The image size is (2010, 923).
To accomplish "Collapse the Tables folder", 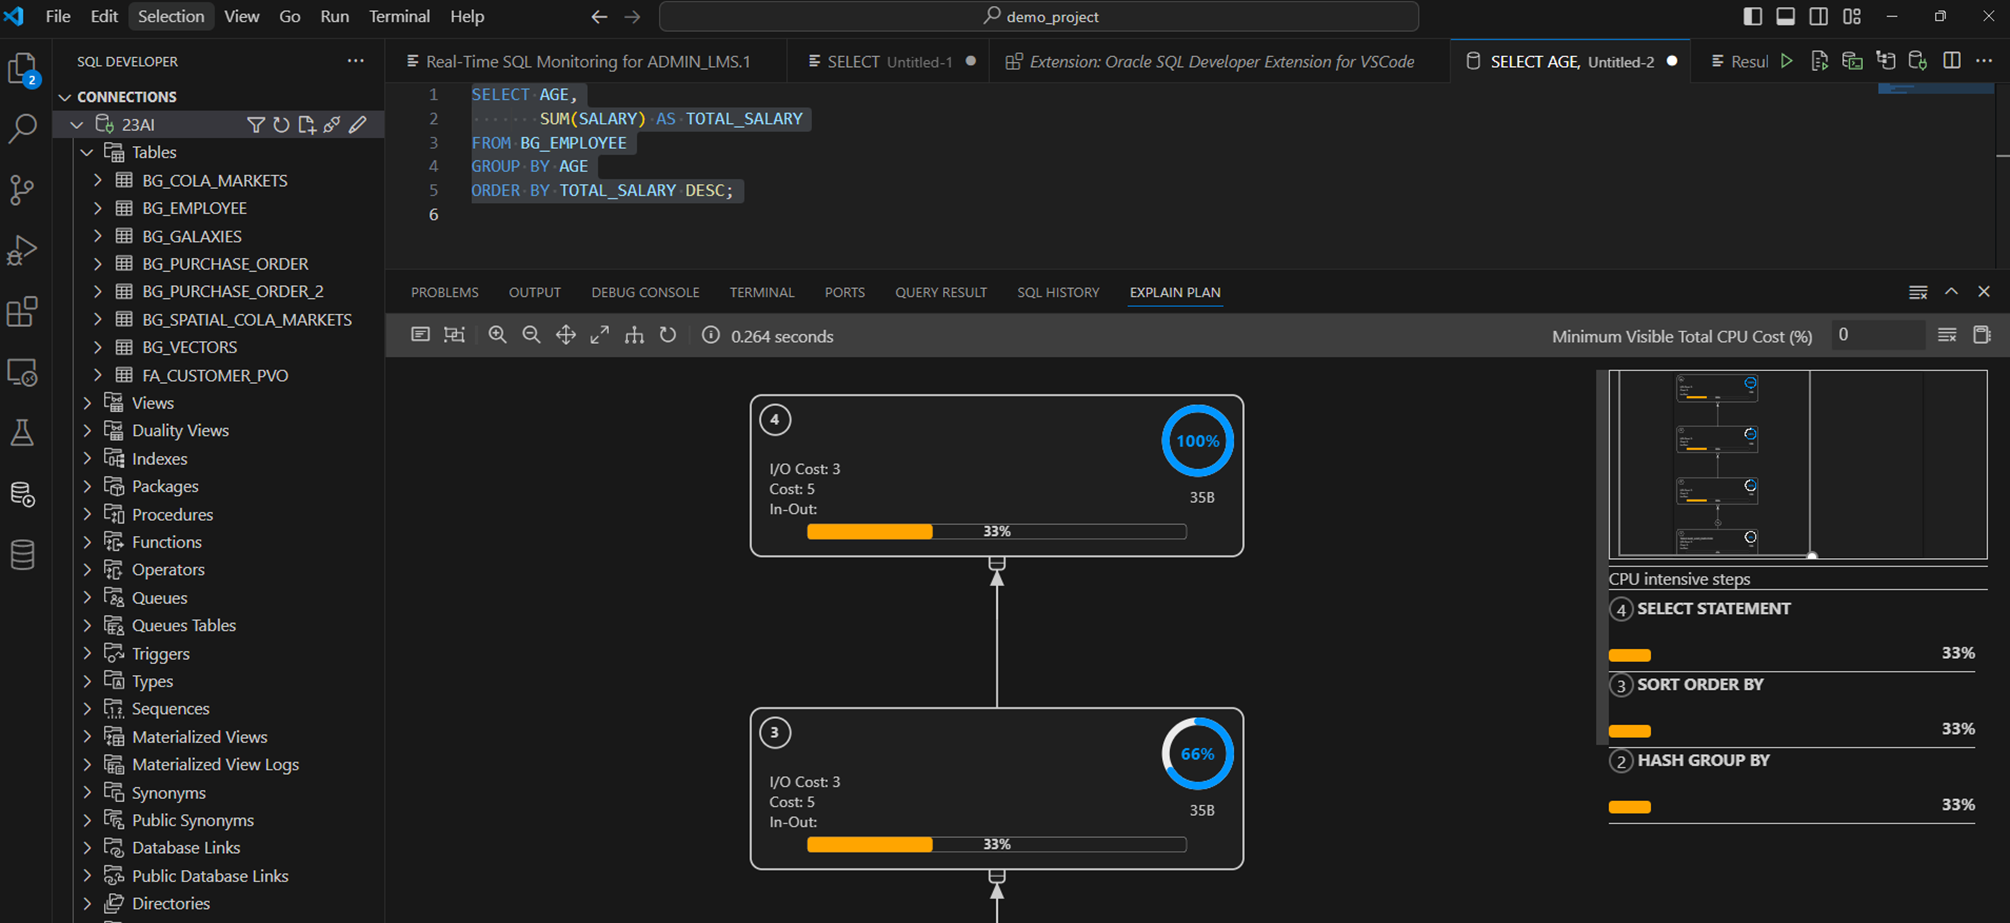I will [x=87, y=152].
